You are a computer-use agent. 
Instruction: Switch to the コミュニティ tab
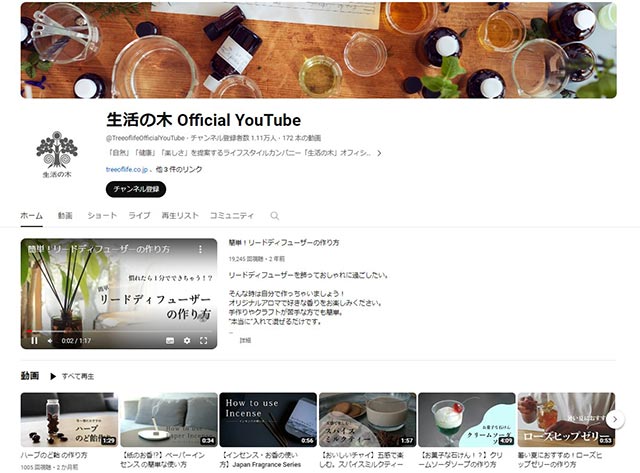click(x=231, y=215)
